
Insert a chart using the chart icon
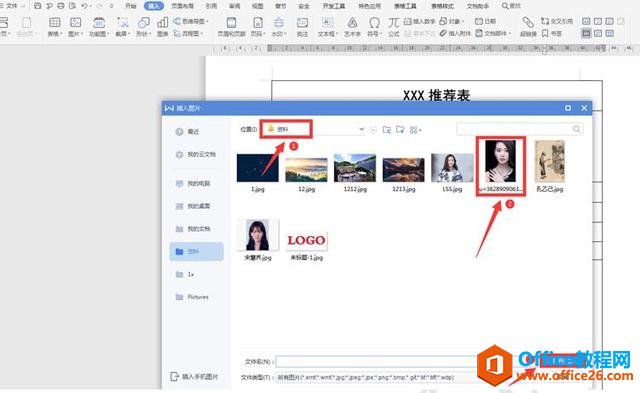click(x=162, y=27)
